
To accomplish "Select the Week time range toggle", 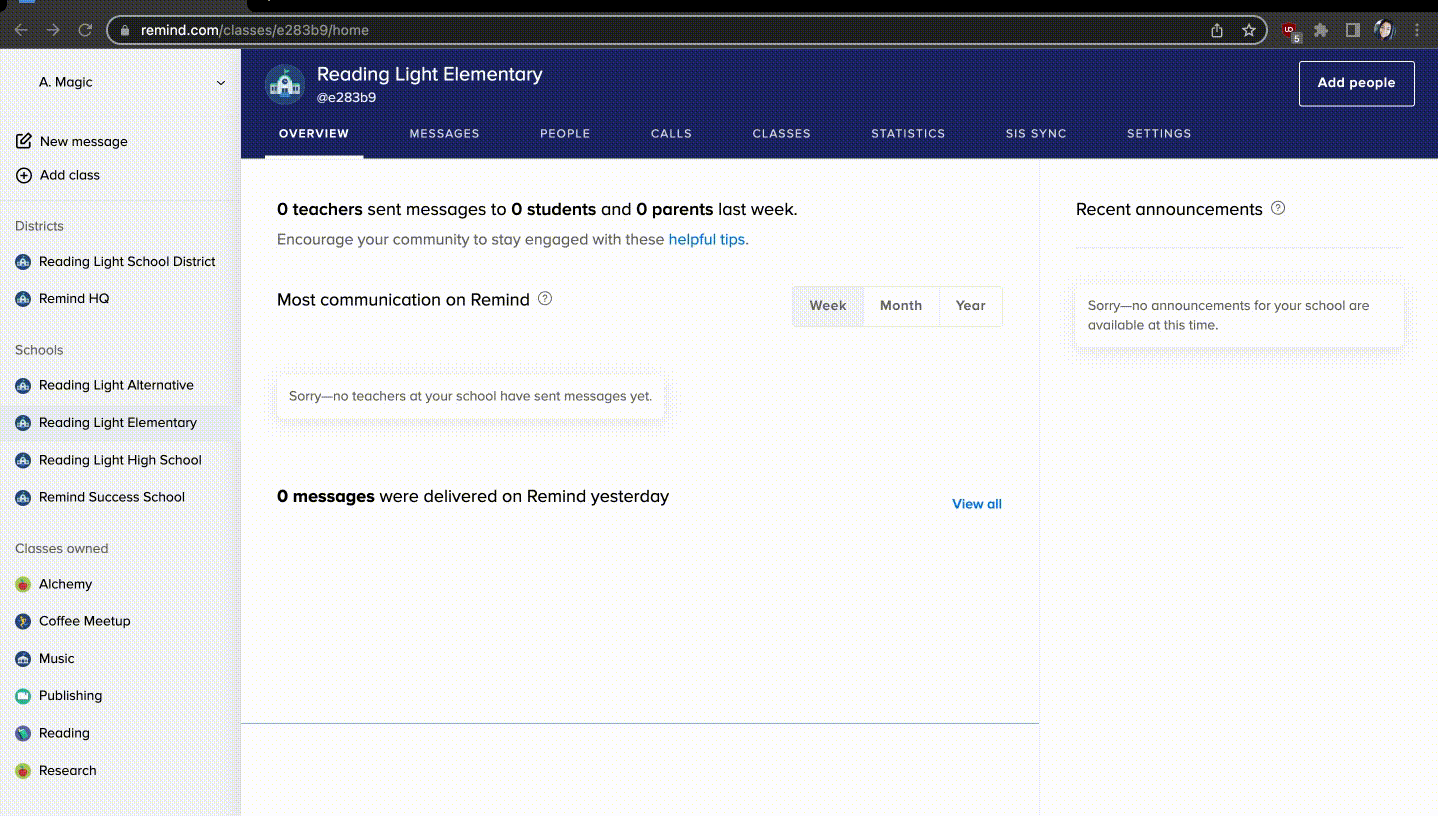I will [x=828, y=306].
